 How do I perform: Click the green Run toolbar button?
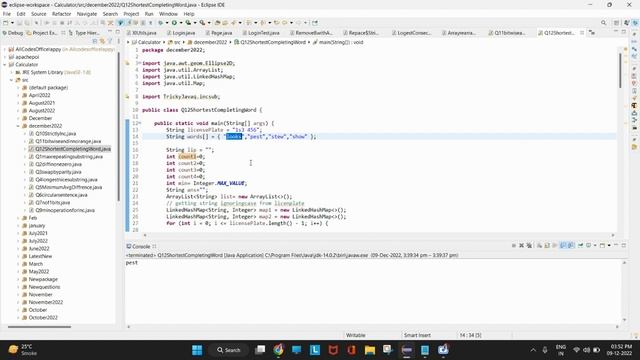(x=174, y=22)
